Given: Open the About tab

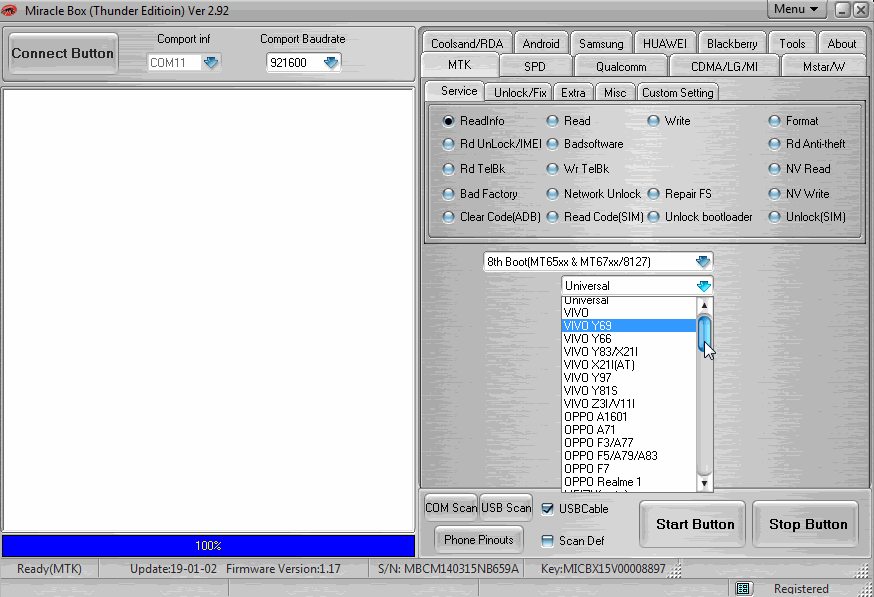Looking at the screenshot, I should tap(842, 43).
